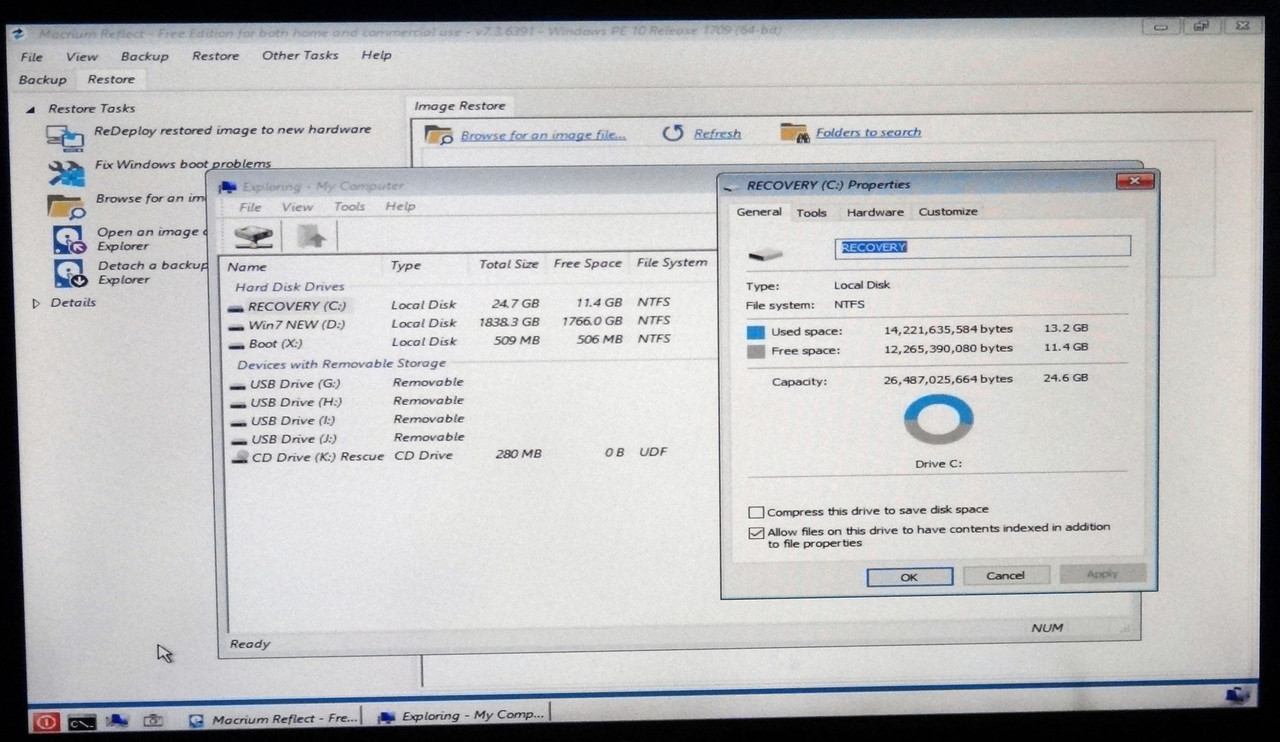Viewport: 1280px width, 742px height.
Task: Click the network computers icon on the taskbar
Action: point(117,720)
